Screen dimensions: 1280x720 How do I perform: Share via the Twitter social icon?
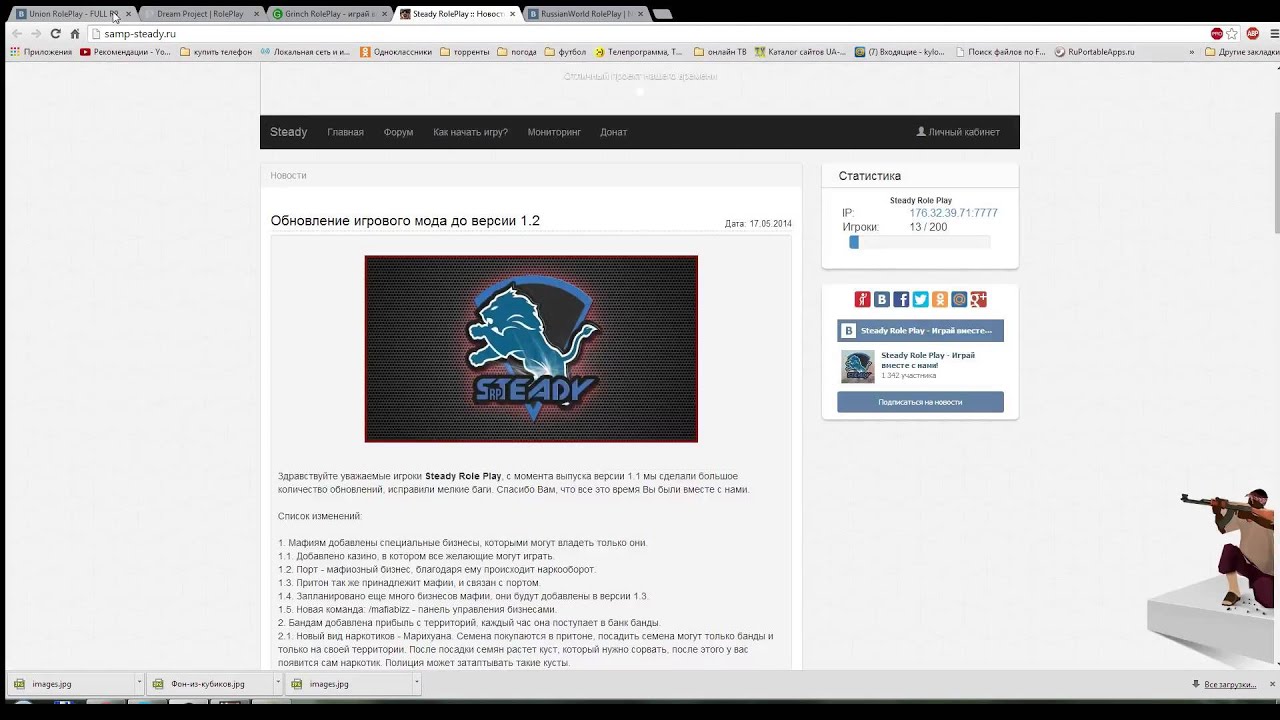pyautogui.click(x=920, y=299)
